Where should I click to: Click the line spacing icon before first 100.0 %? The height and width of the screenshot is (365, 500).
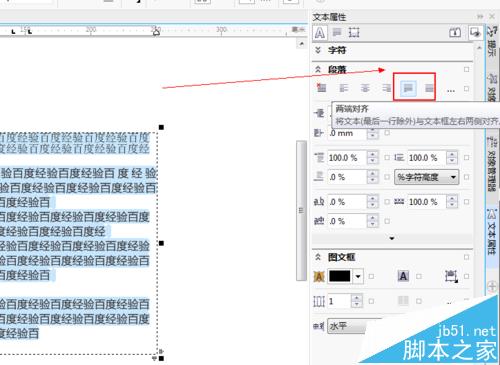pyautogui.click(x=319, y=157)
